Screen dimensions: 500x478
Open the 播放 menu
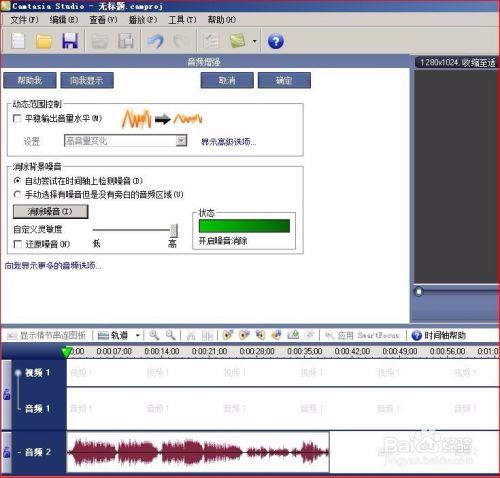pyautogui.click(x=143, y=20)
